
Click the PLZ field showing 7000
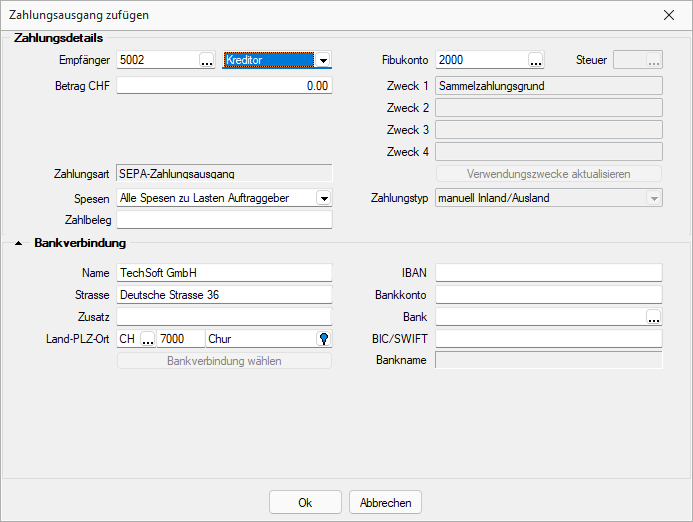click(180, 339)
